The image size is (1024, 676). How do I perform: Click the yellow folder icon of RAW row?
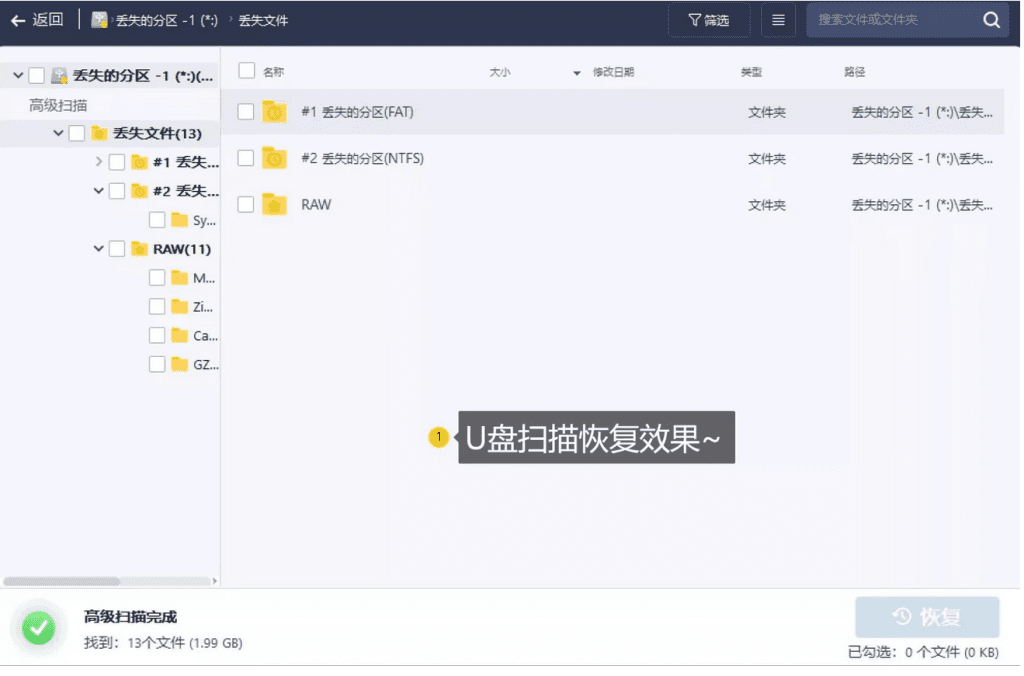(272, 205)
